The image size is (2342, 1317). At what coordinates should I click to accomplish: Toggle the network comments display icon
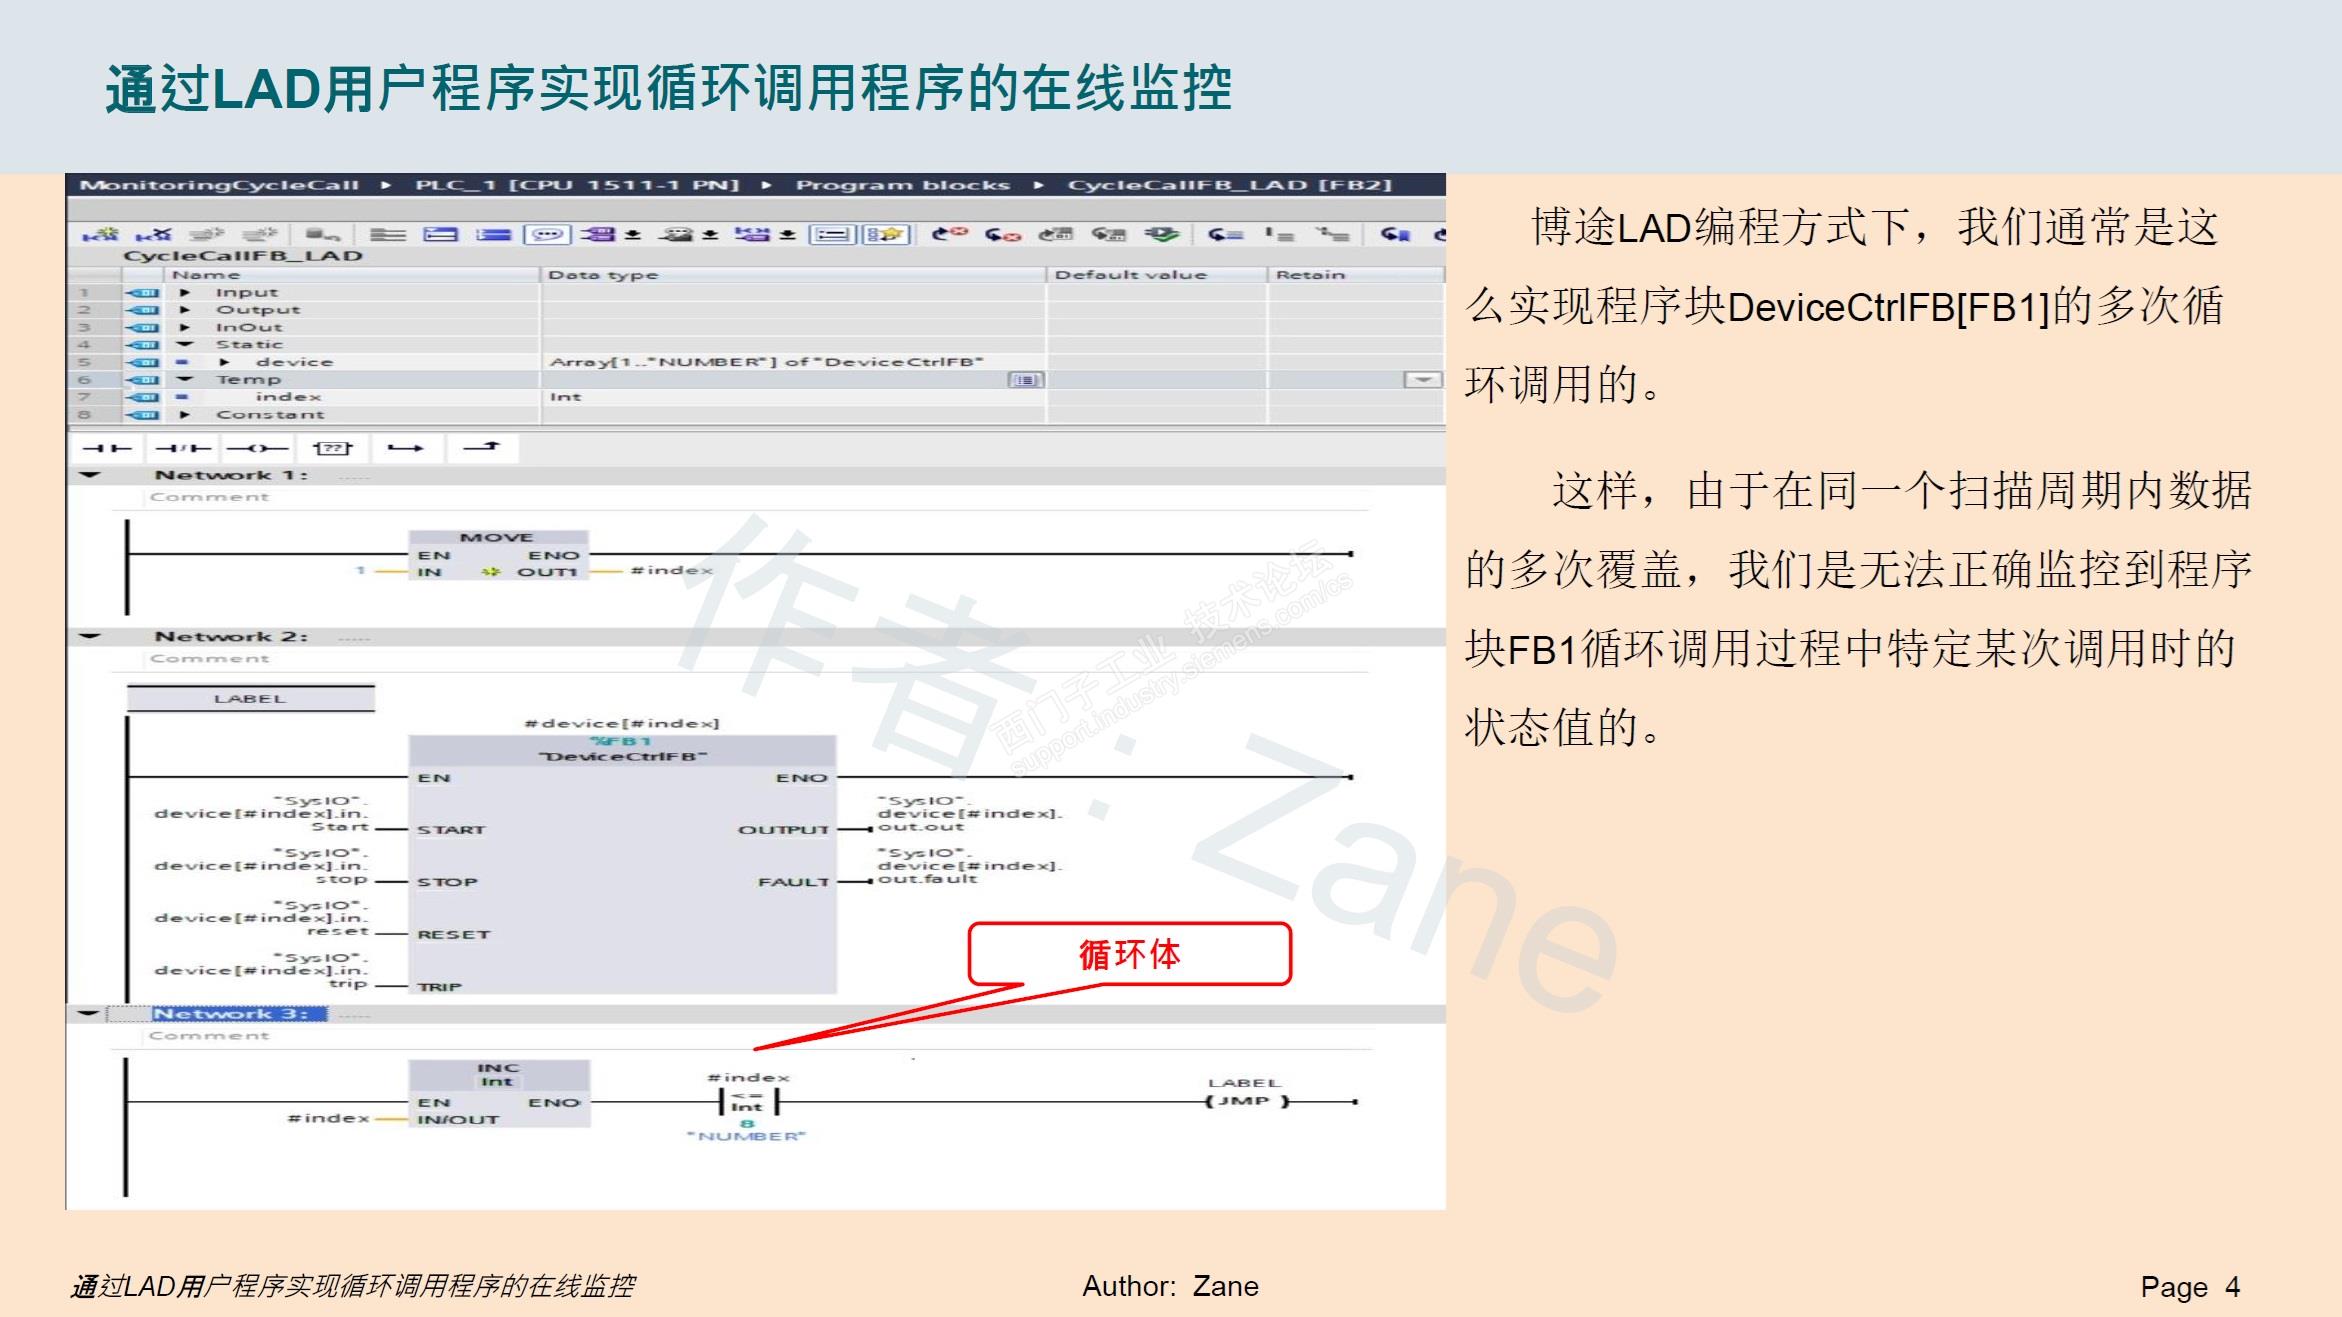tap(547, 234)
